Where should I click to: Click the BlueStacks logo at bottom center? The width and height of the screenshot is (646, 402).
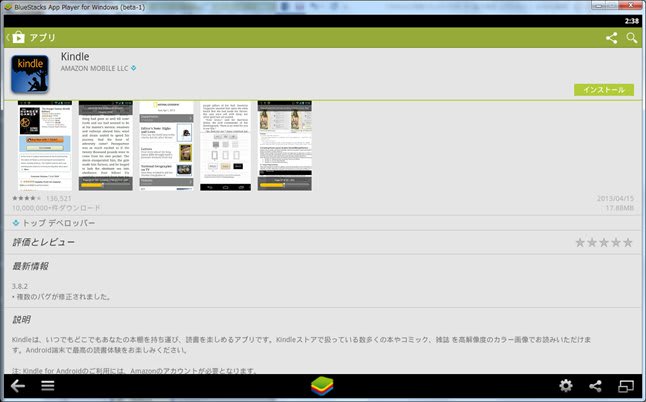pyautogui.click(x=322, y=386)
